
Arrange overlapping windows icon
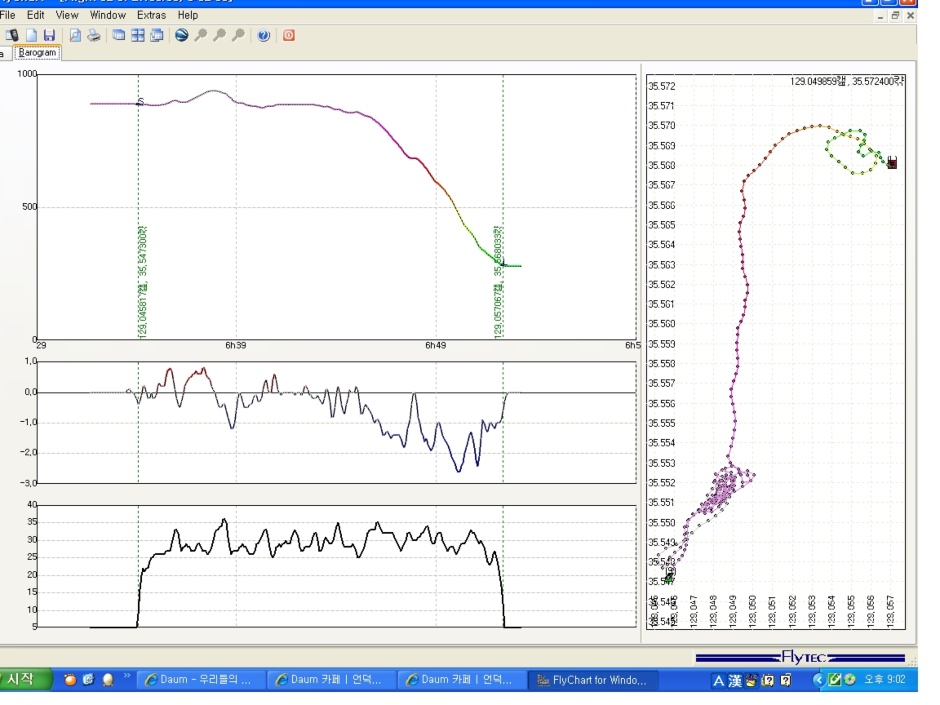click(157, 35)
